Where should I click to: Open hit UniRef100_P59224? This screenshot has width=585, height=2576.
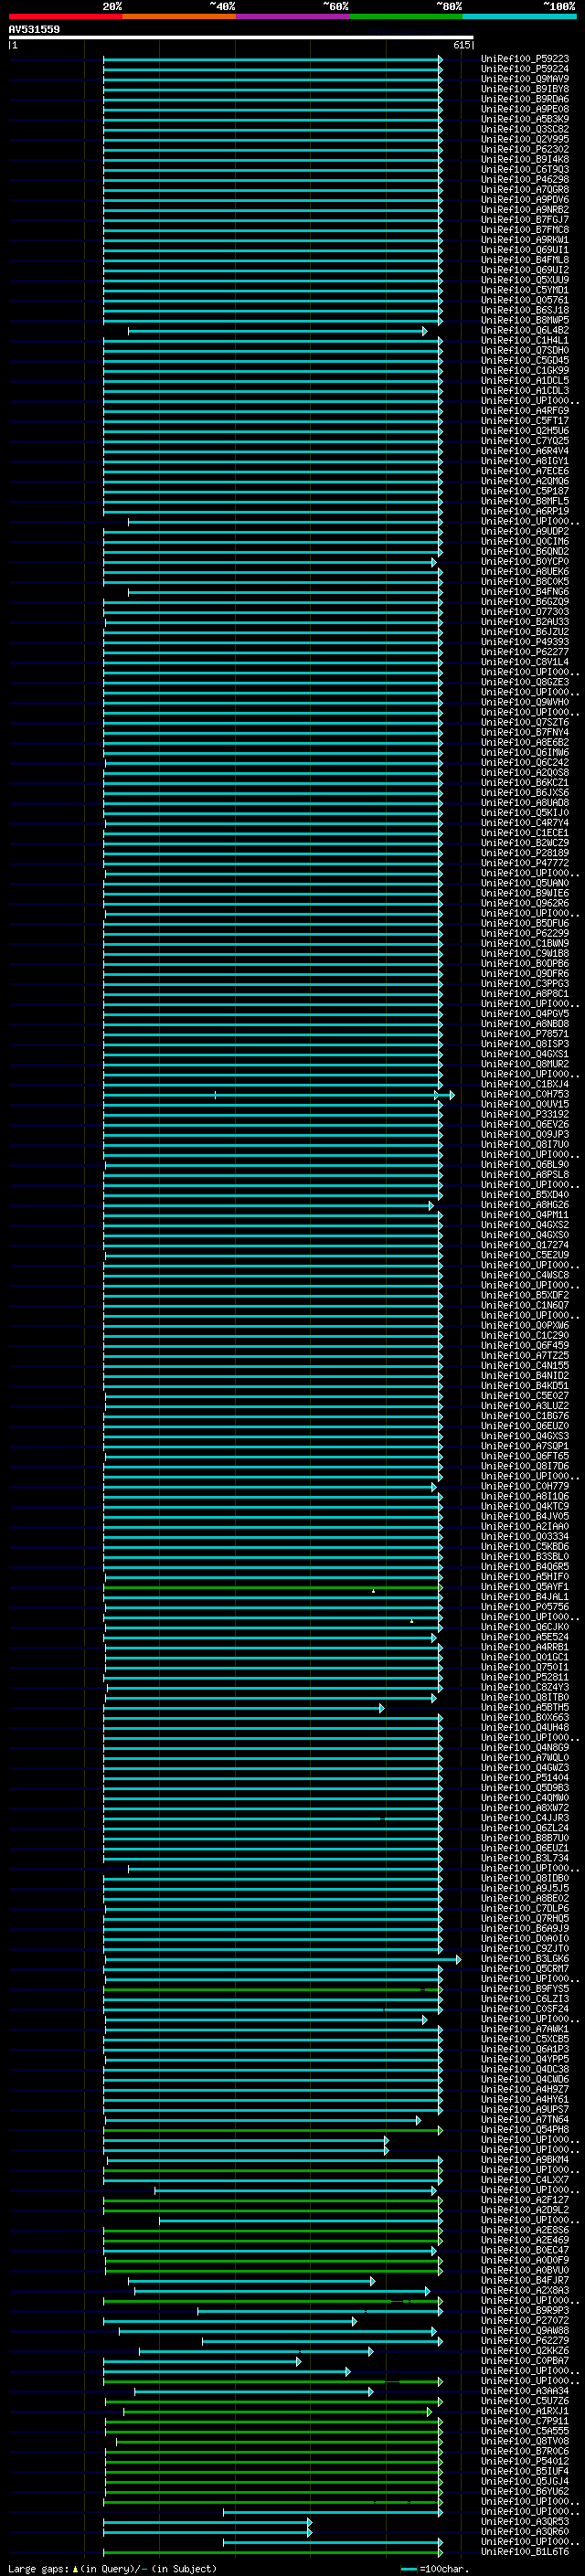[525, 69]
